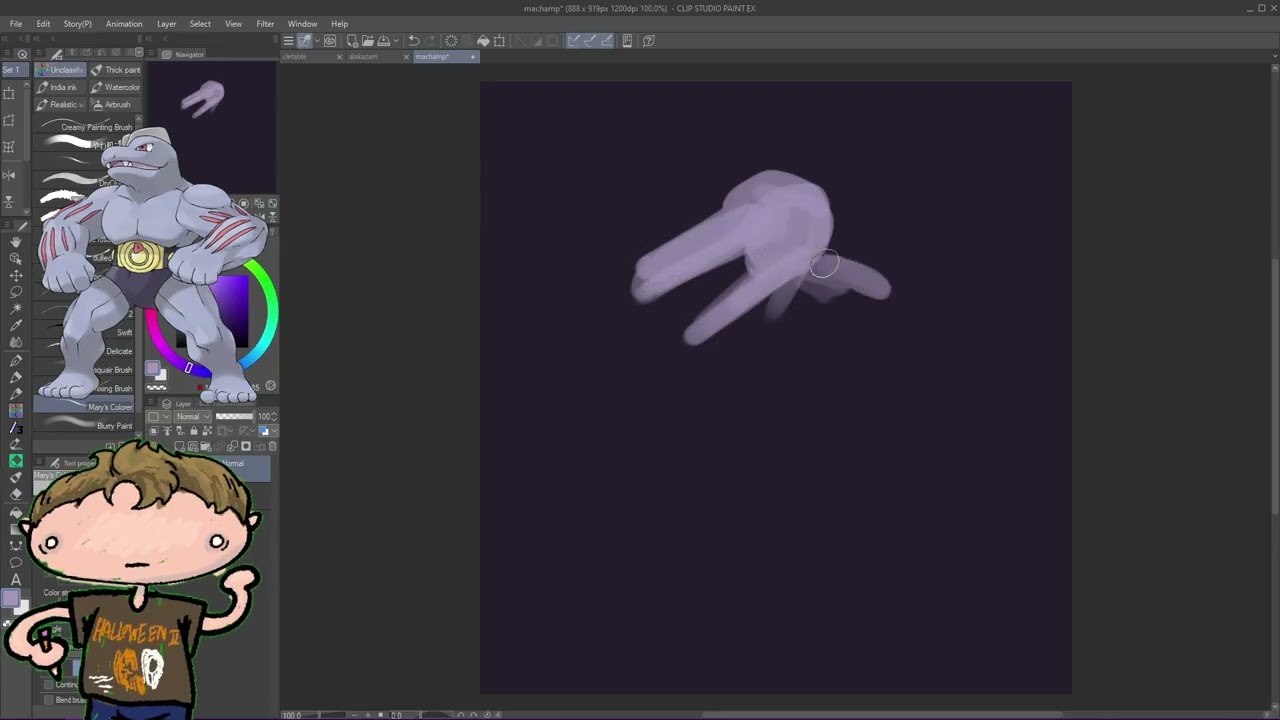Open the Edit menu
The height and width of the screenshot is (720, 1280).
point(43,24)
